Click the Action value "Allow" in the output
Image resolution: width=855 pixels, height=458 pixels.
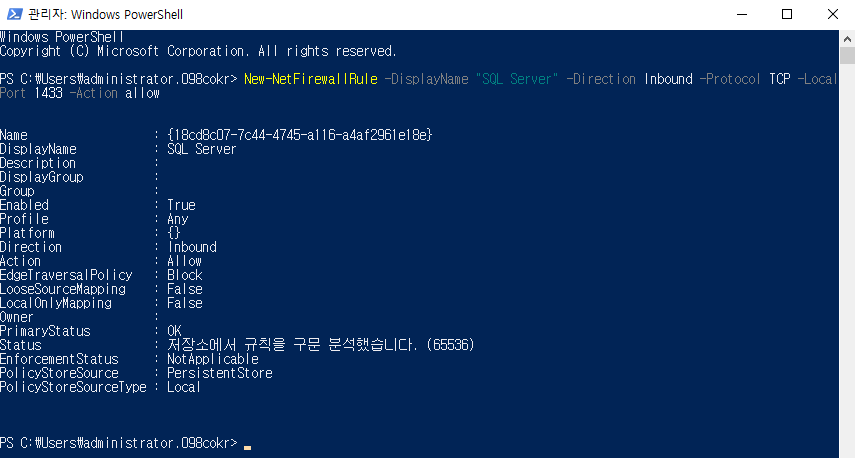pos(184,261)
